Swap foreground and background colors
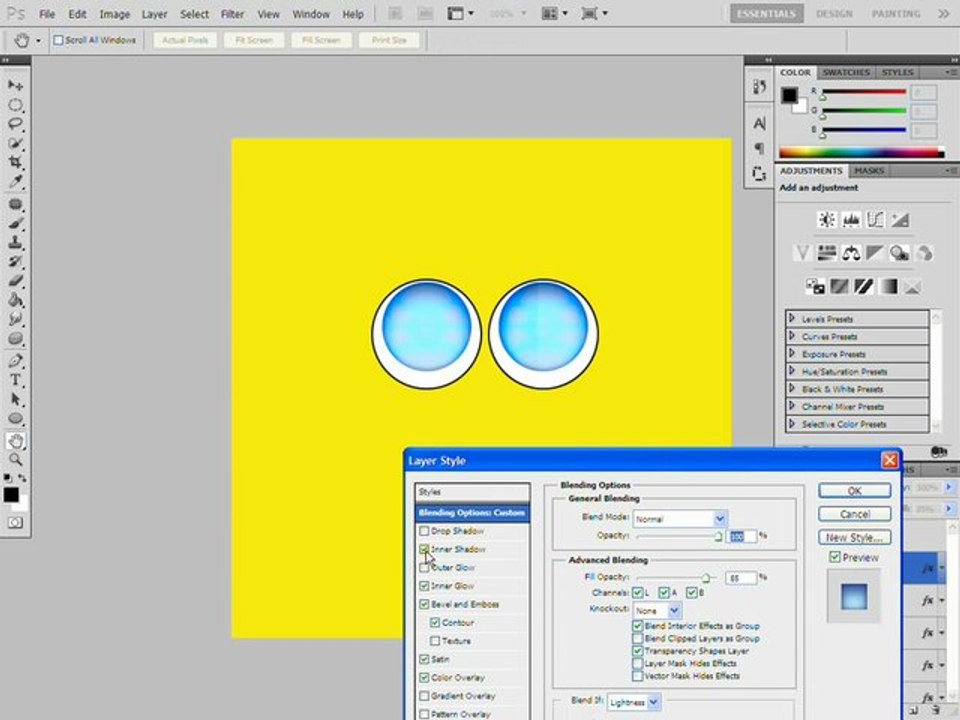The width and height of the screenshot is (960, 720). tap(23, 478)
